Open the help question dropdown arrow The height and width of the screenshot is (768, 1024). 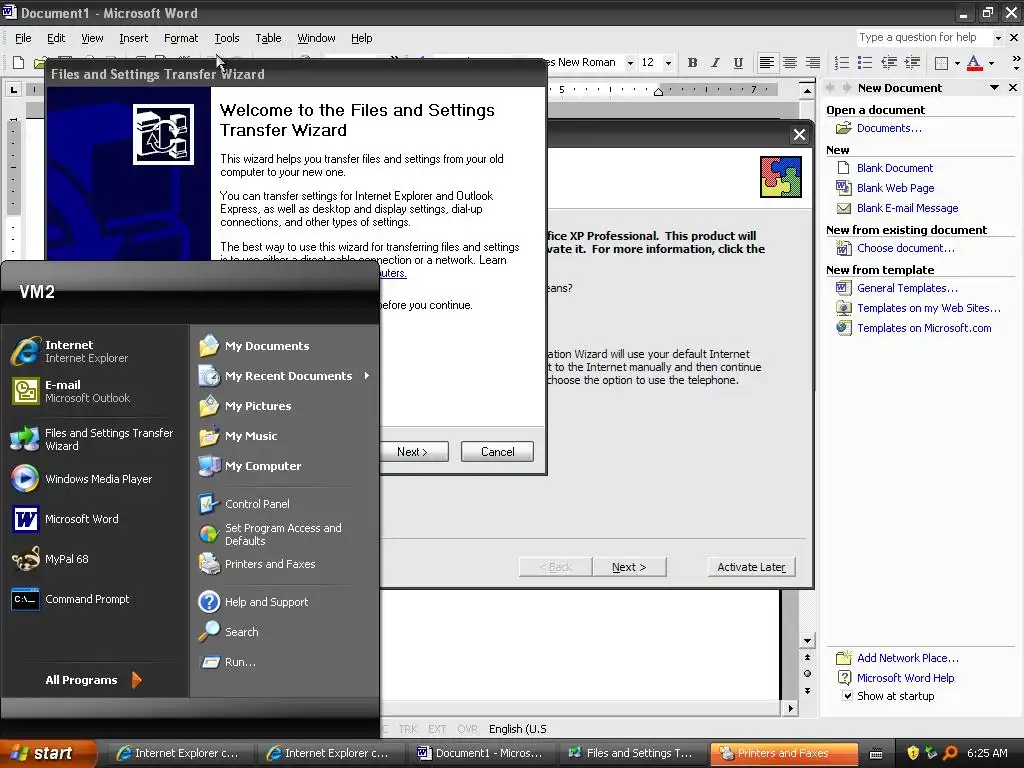tap(998, 38)
